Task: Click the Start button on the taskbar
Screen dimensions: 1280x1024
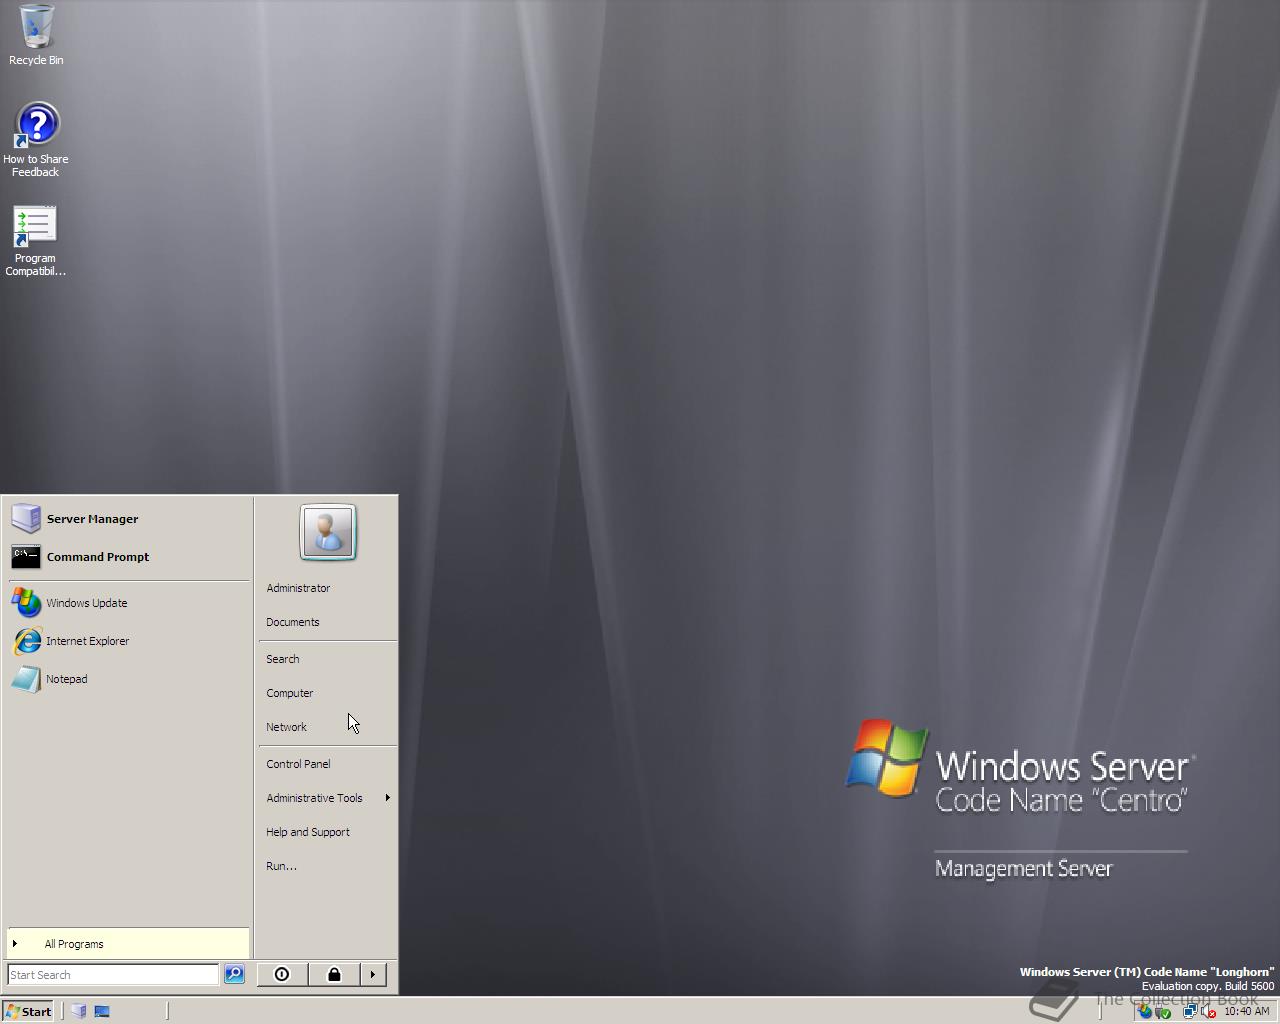Action: (x=28, y=1011)
